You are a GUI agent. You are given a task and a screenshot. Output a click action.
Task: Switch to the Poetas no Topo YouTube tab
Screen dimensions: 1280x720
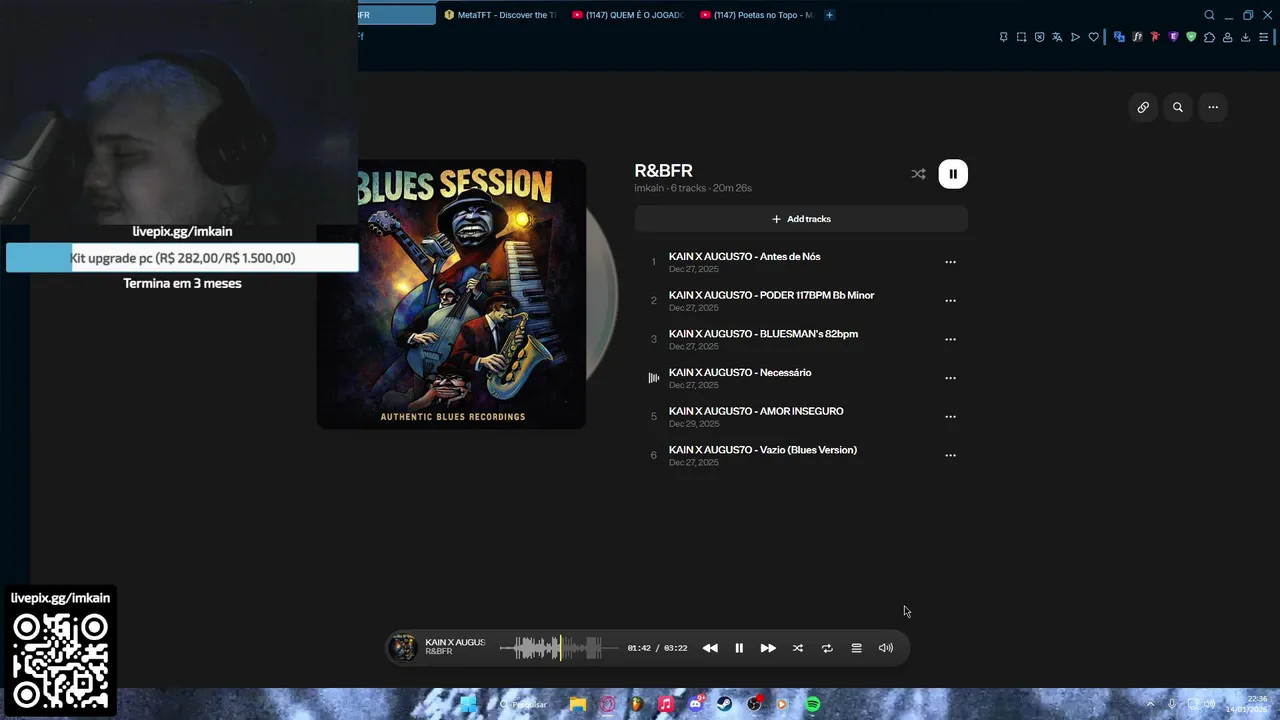tap(757, 15)
